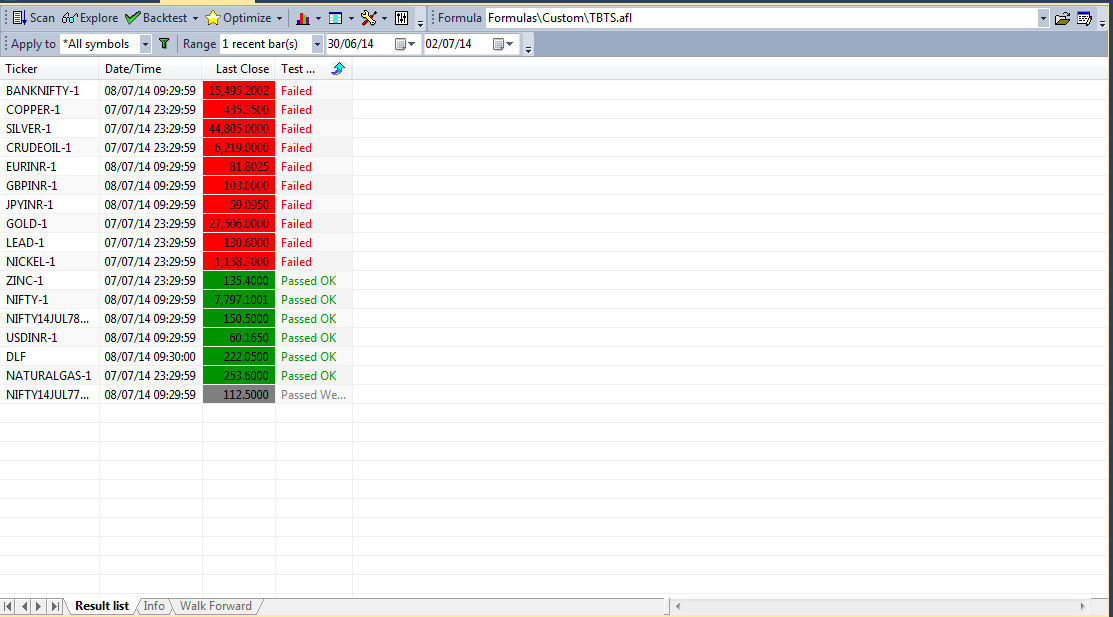Viewport: 1113px width, 617px height.
Task: Select the COPPER-1 ticker
Action: click(x=33, y=110)
